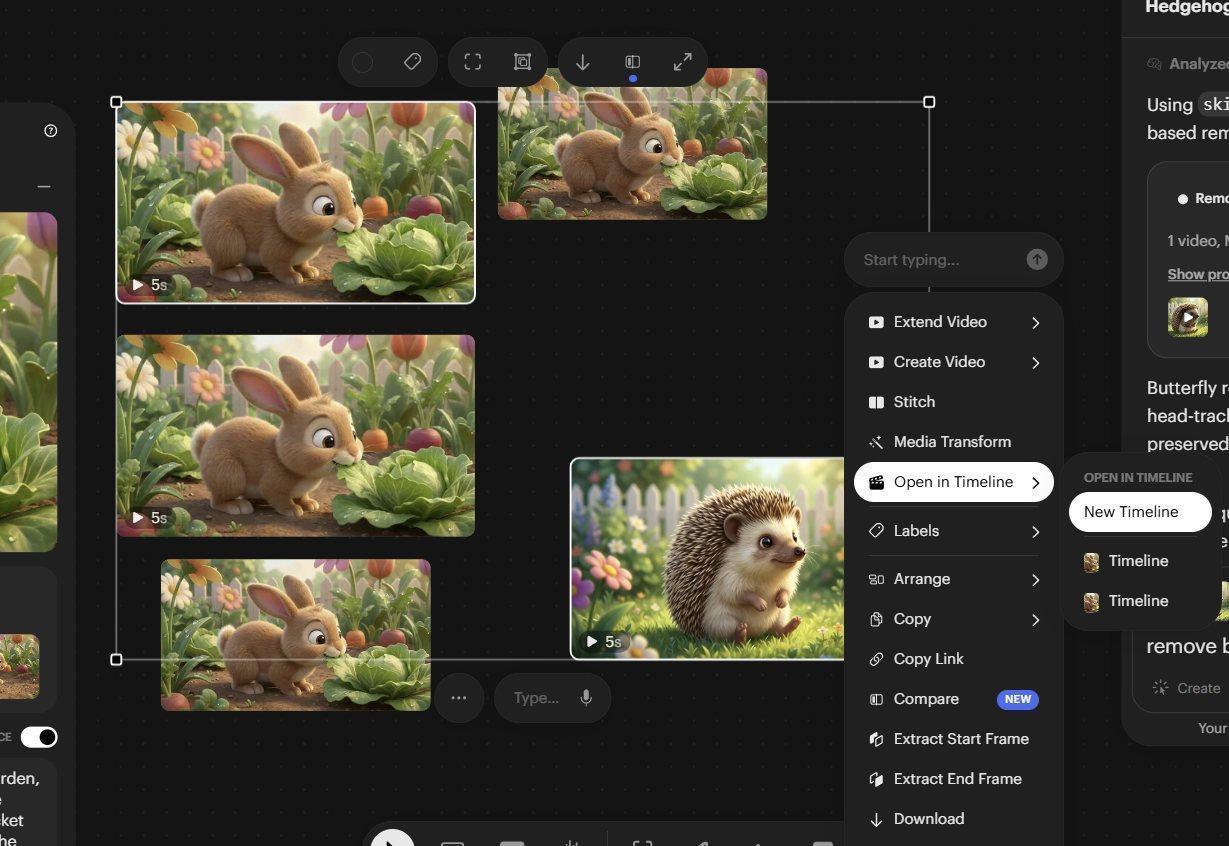Expand the Extend Video submenu arrow
The width and height of the screenshot is (1229, 846).
(1036, 322)
